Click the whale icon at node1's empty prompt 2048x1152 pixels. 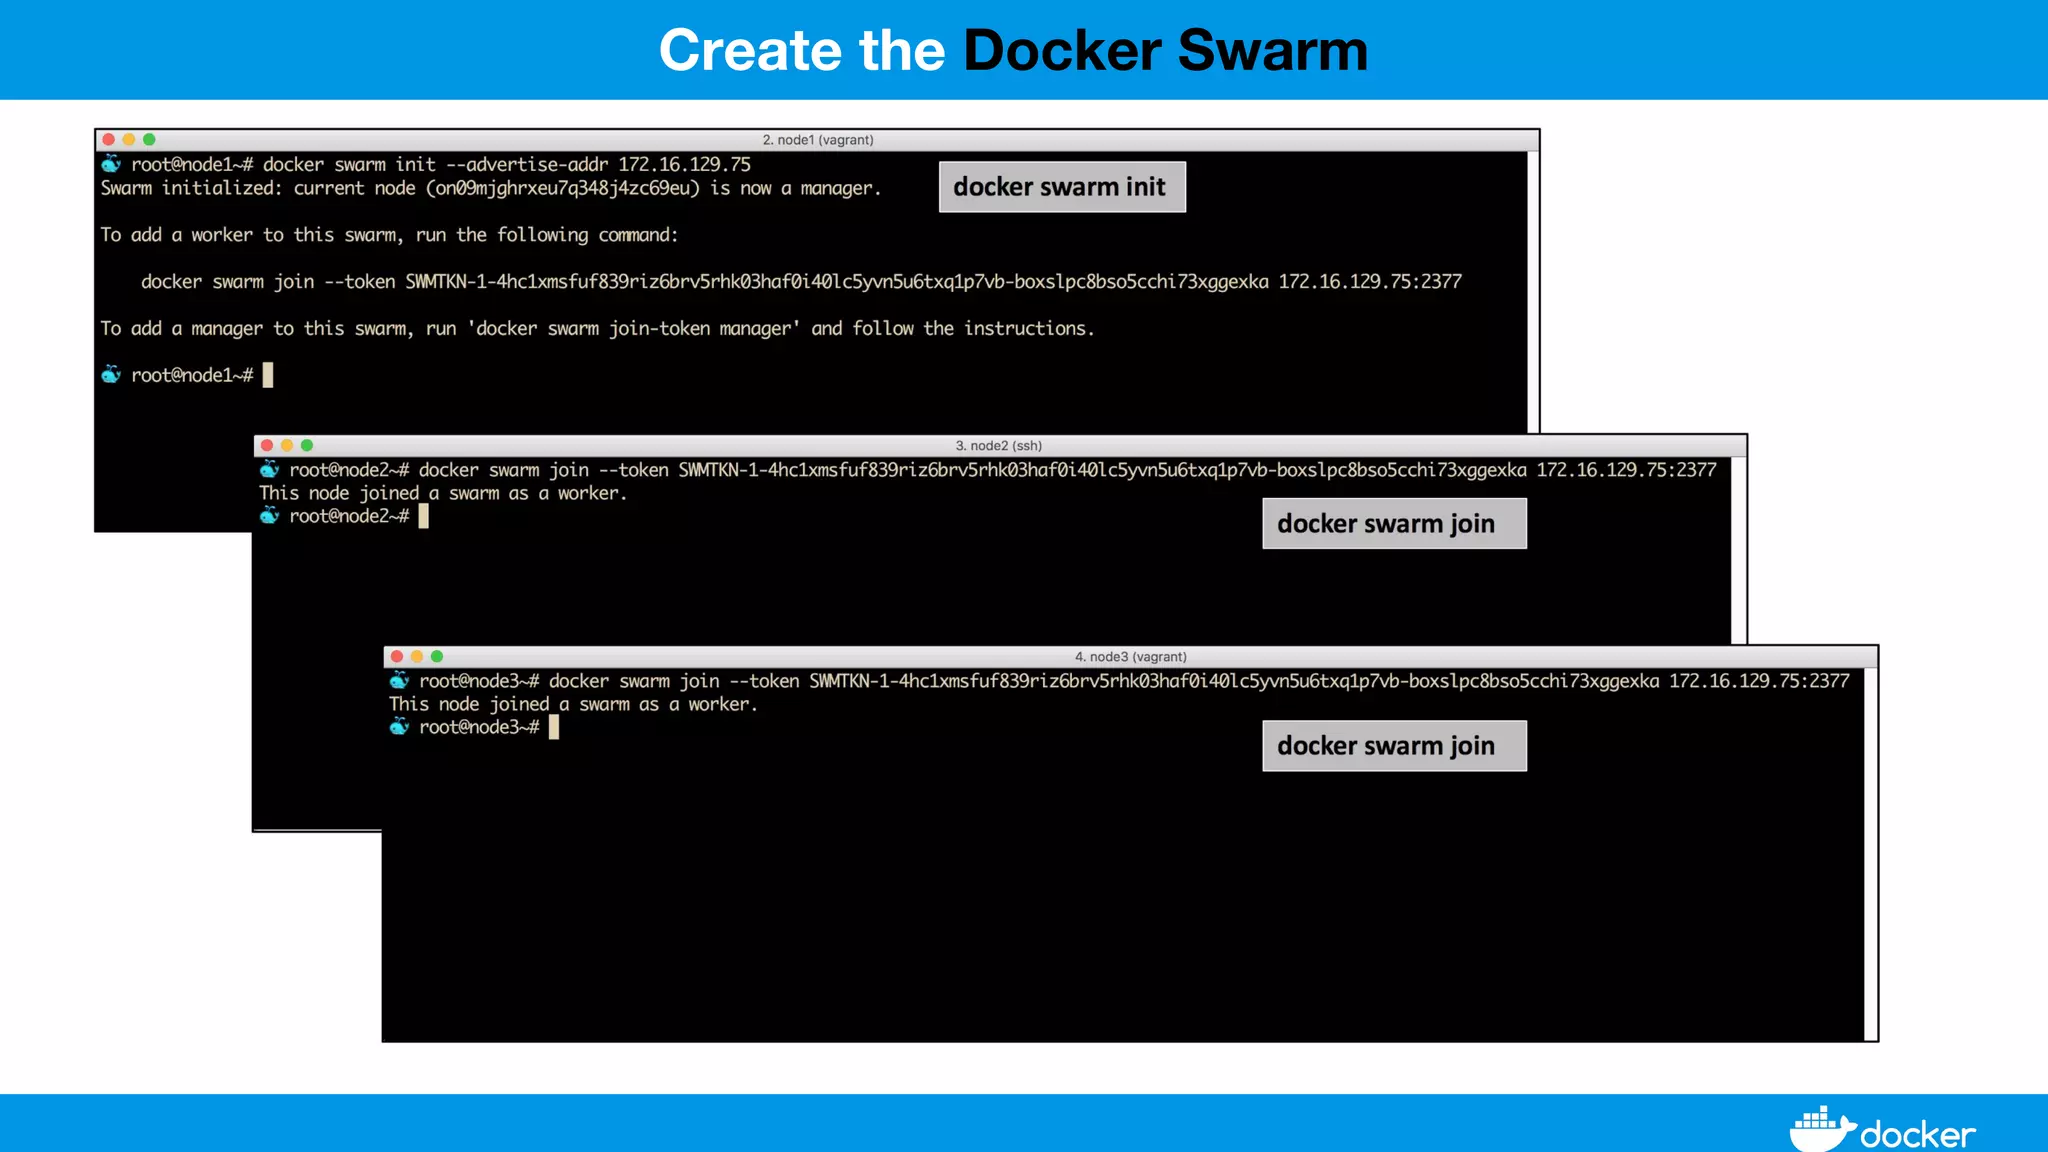point(111,375)
